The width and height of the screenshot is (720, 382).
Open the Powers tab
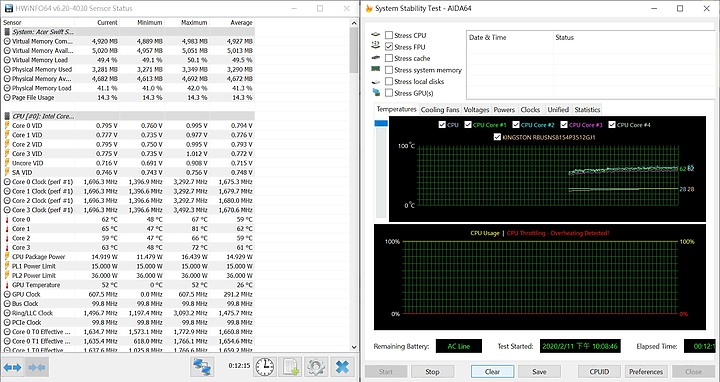click(x=504, y=110)
